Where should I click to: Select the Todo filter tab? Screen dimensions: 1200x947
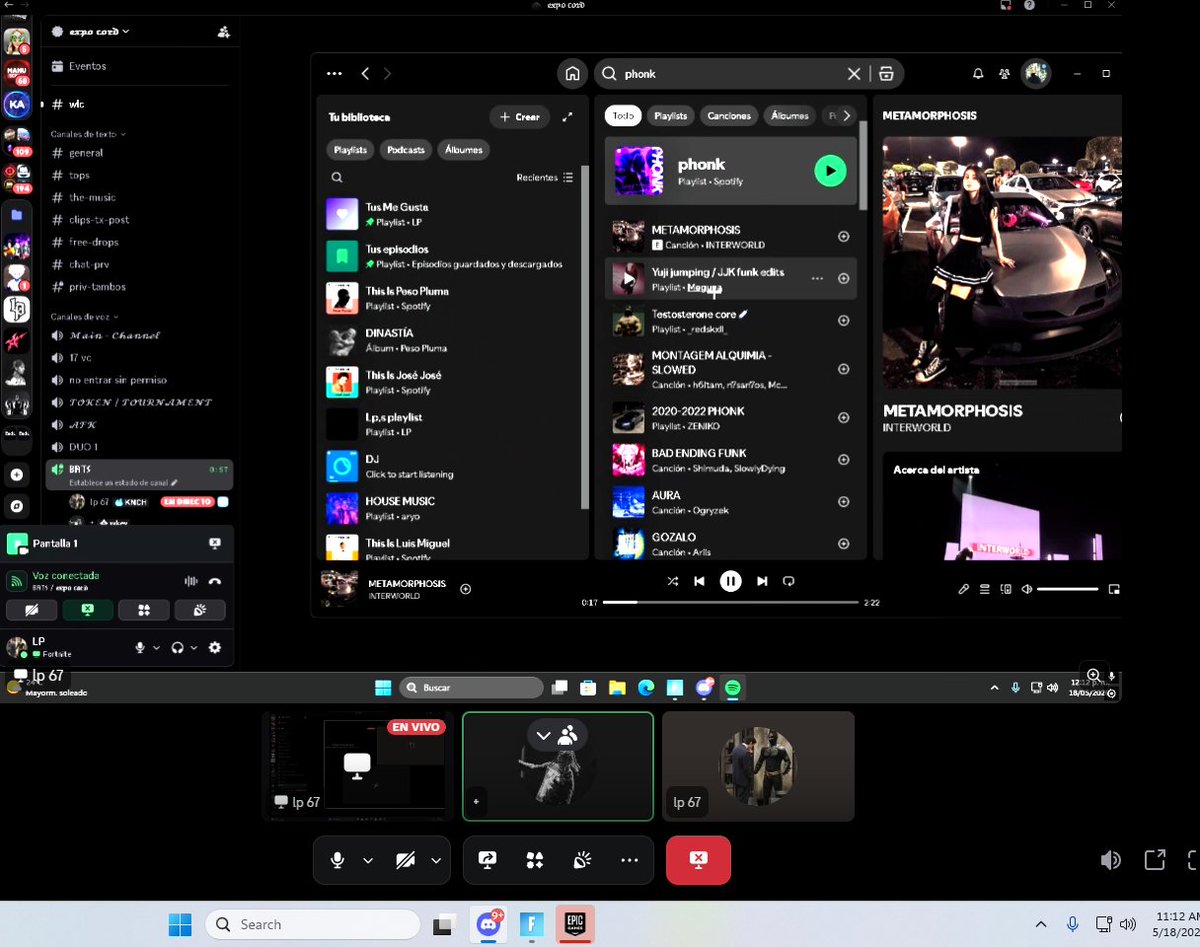[x=623, y=116]
